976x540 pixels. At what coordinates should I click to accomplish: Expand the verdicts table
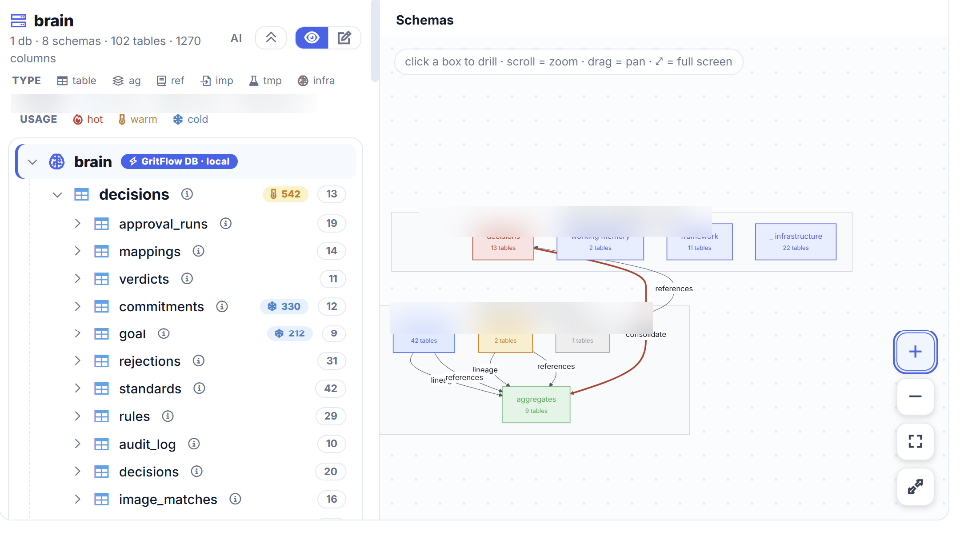[77, 279]
